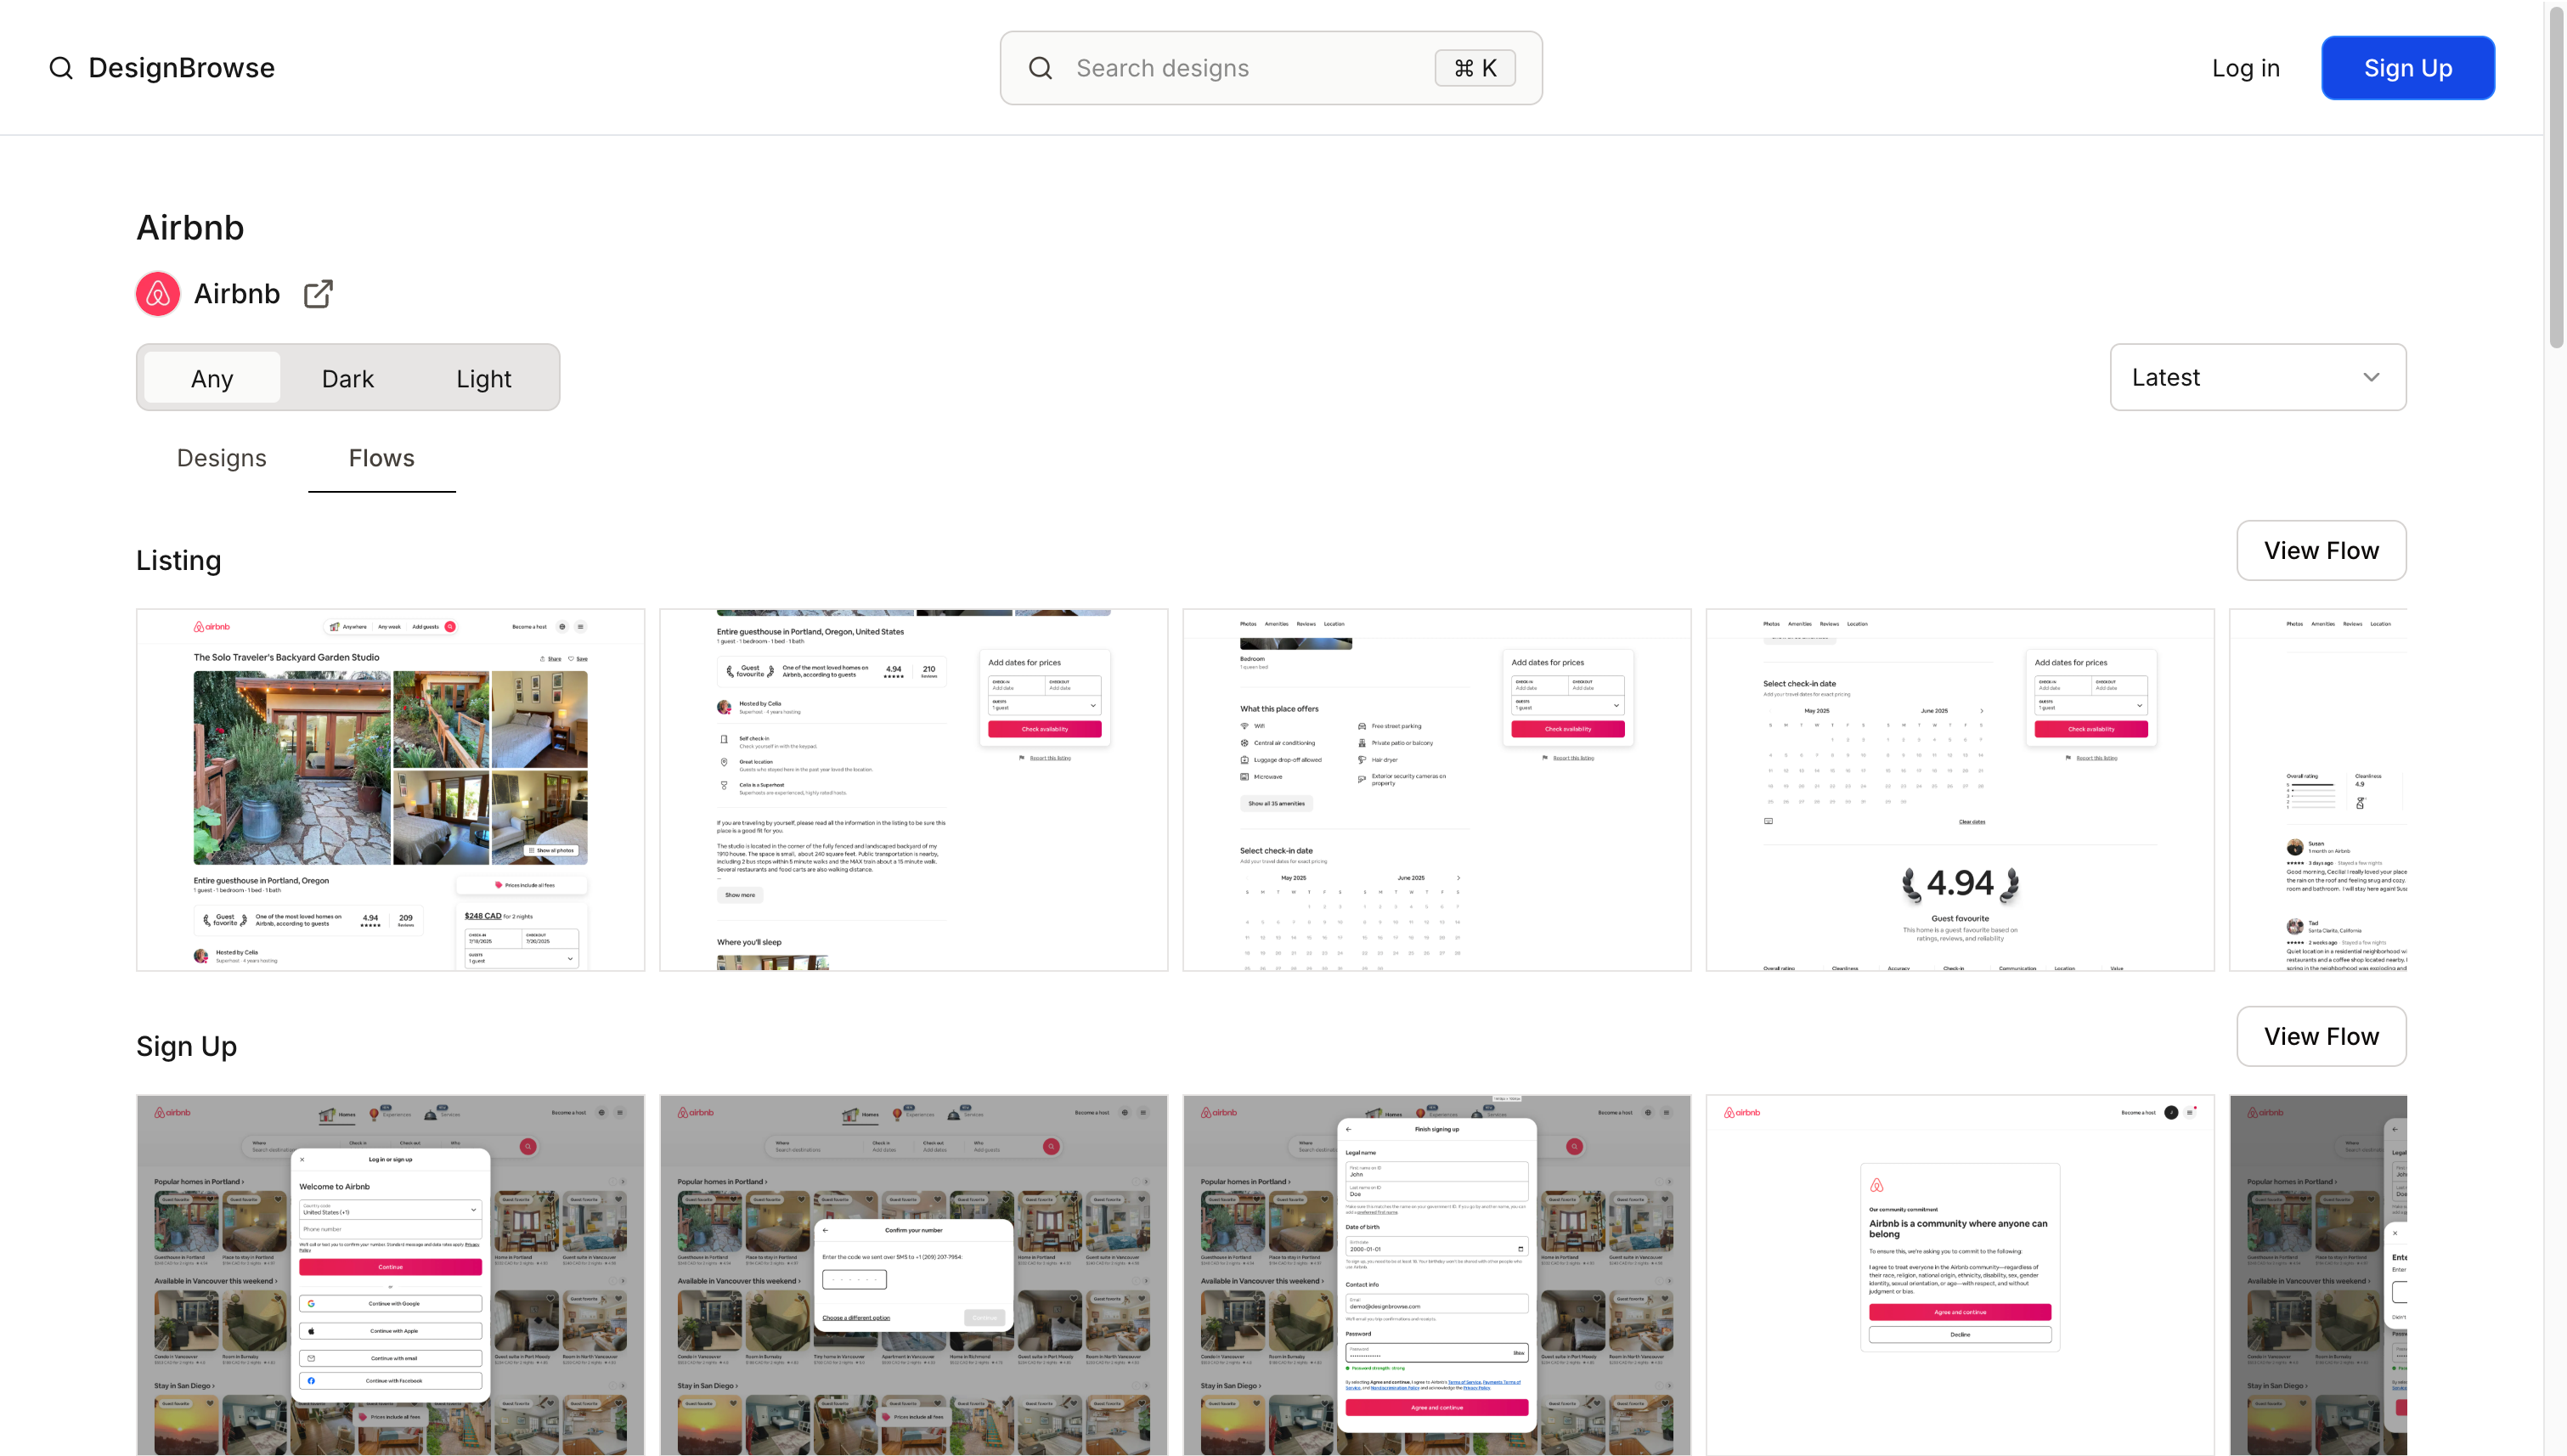Open the Listing garden studio photos thumbnail
The height and width of the screenshot is (1456, 2567).
click(391, 790)
